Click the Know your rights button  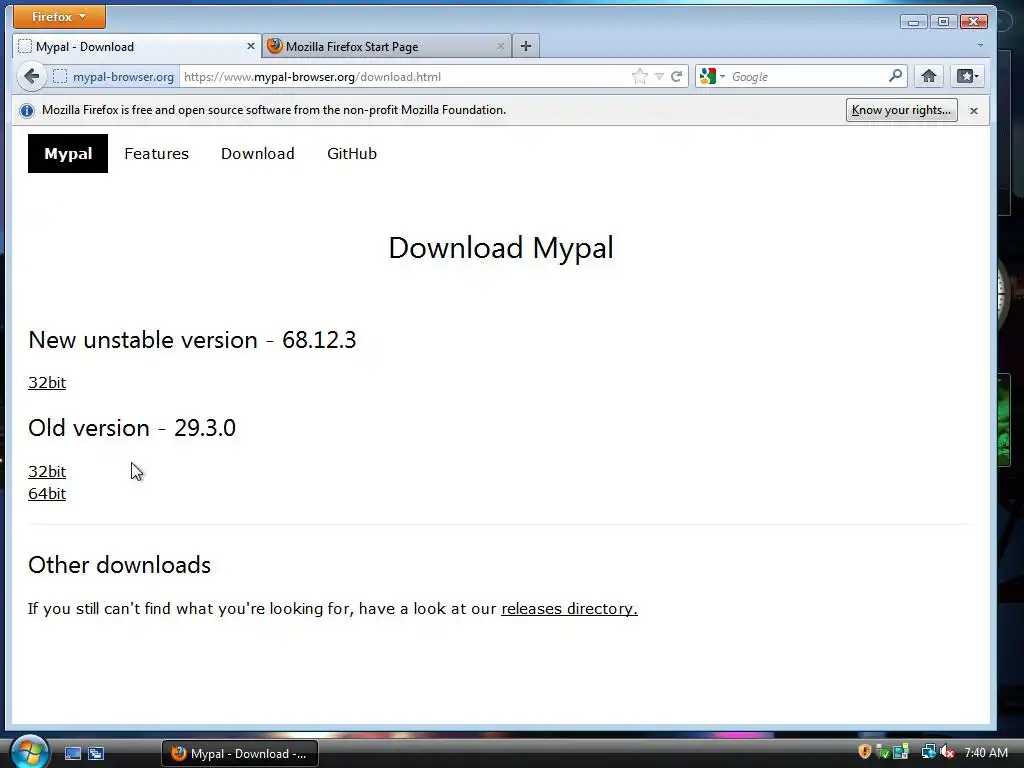click(901, 110)
